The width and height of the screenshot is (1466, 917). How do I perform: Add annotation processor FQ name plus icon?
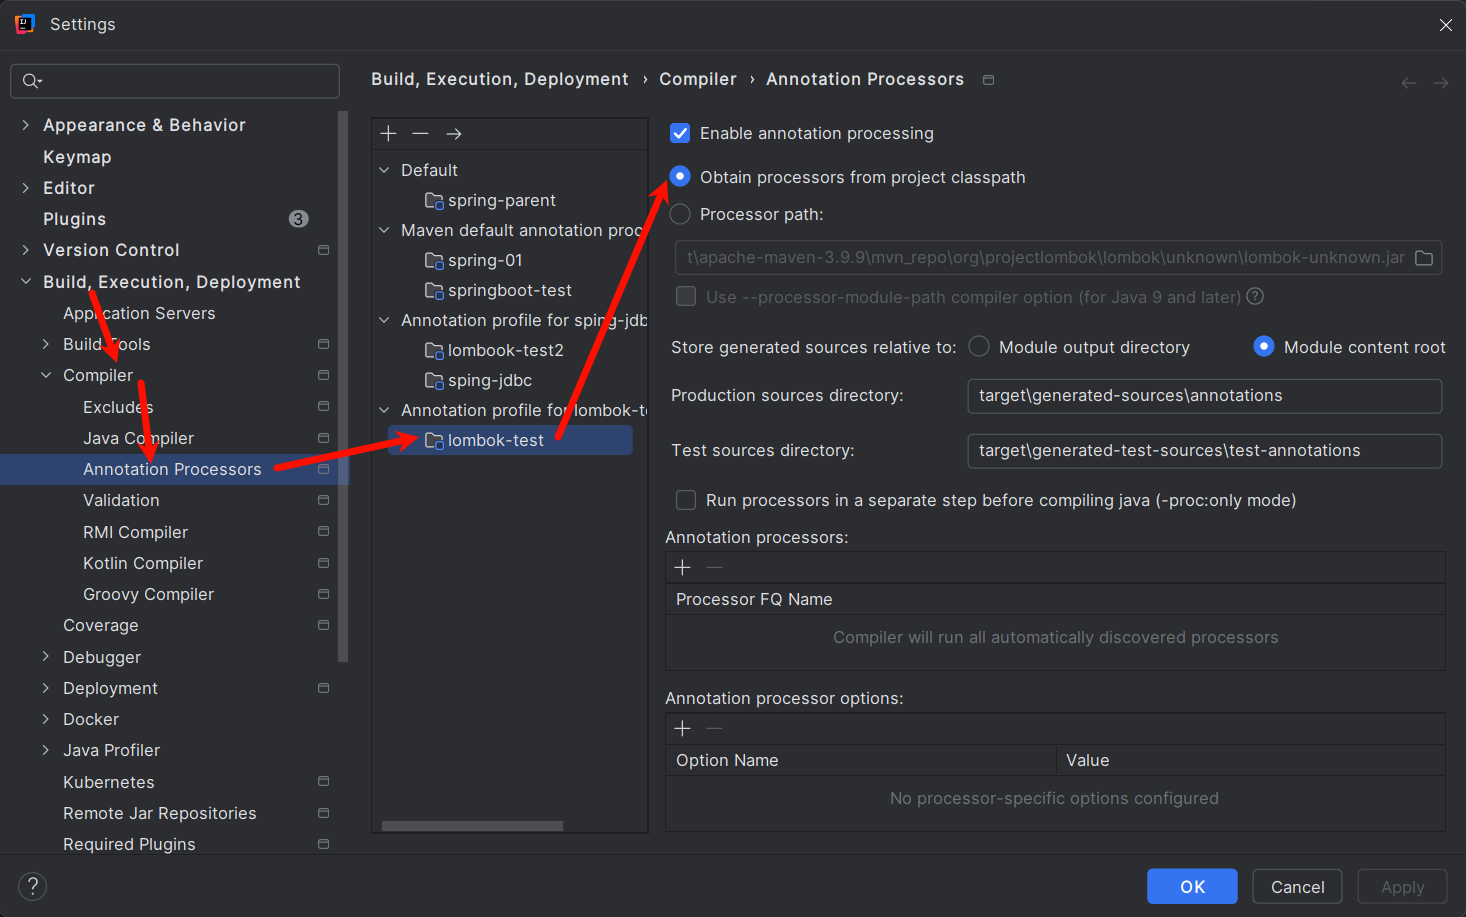pyautogui.click(x=683, y=567)
